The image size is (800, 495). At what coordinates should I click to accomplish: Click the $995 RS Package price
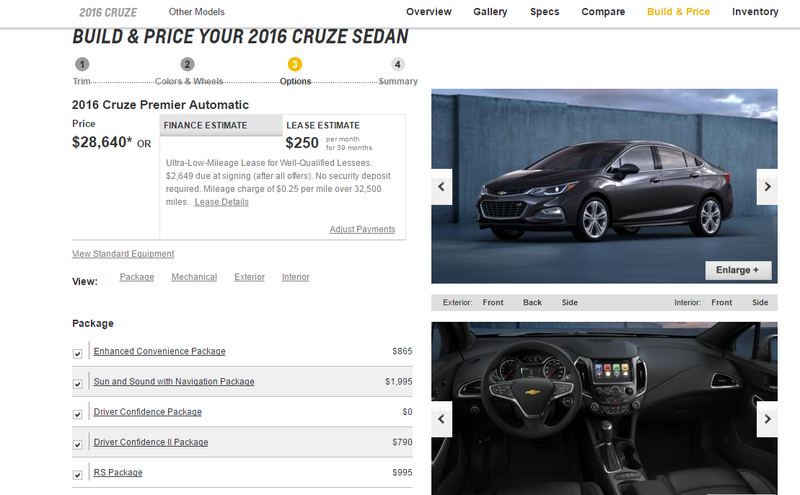[x=402, y=473]
